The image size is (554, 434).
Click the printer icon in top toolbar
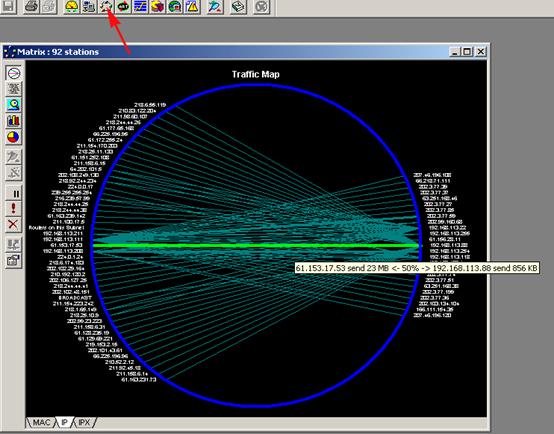click(31, 6)
